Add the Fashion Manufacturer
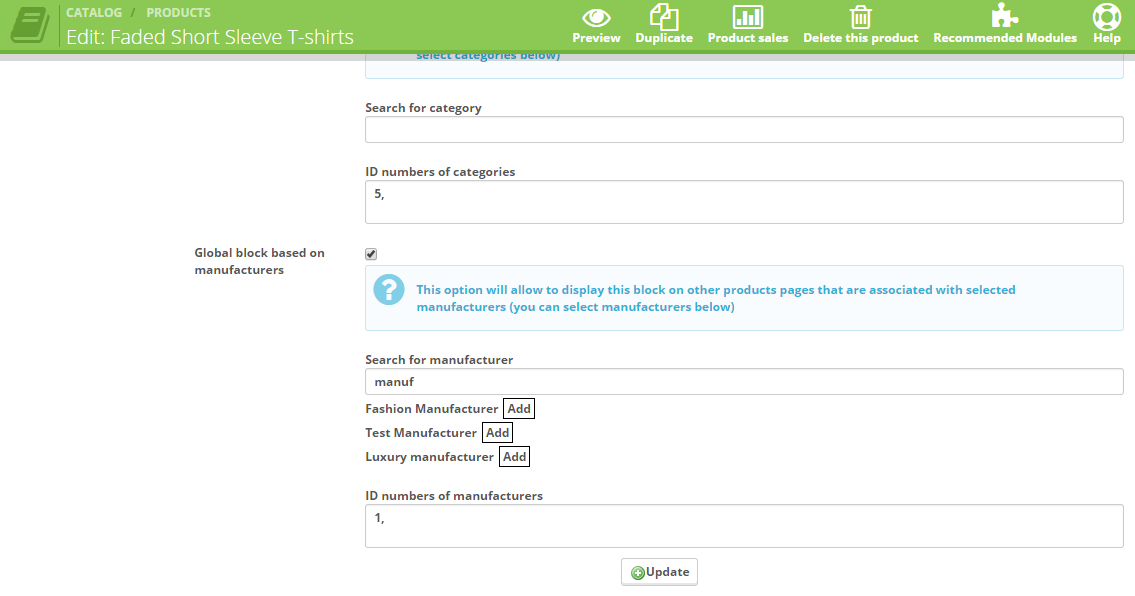This screenshot has width=1135, height=596. tap(518, 408)
